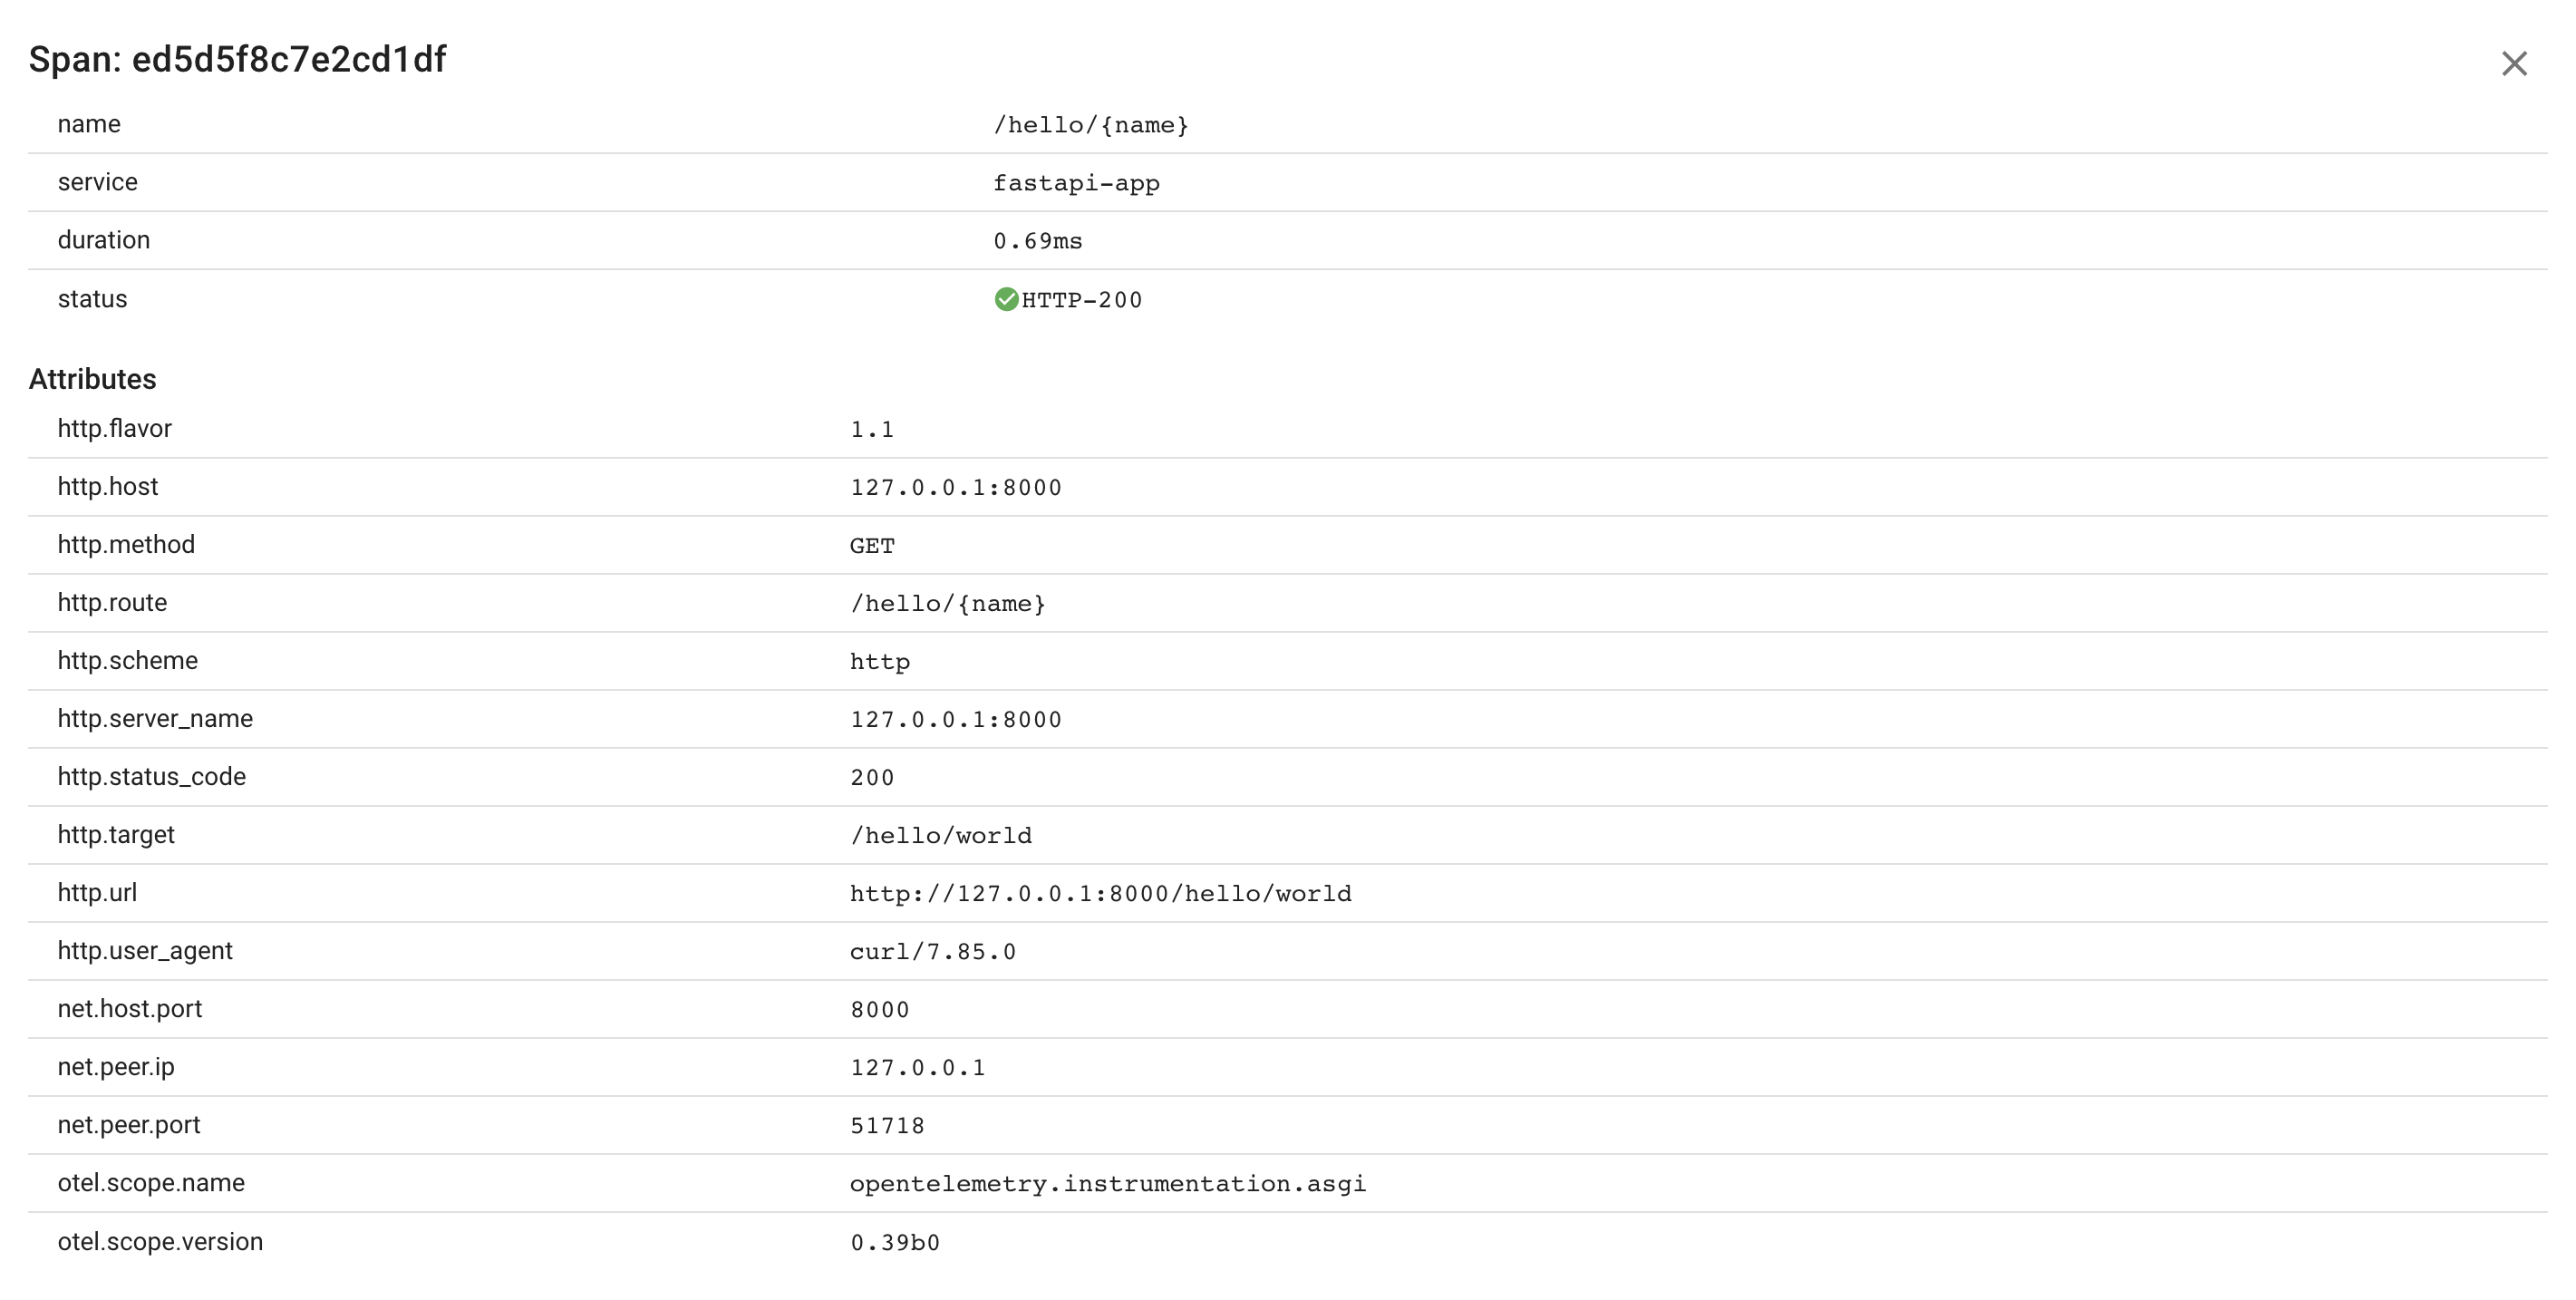Screen dimensions: 2576x1300
Task: Click the GET method value
Action: point(872,546)
